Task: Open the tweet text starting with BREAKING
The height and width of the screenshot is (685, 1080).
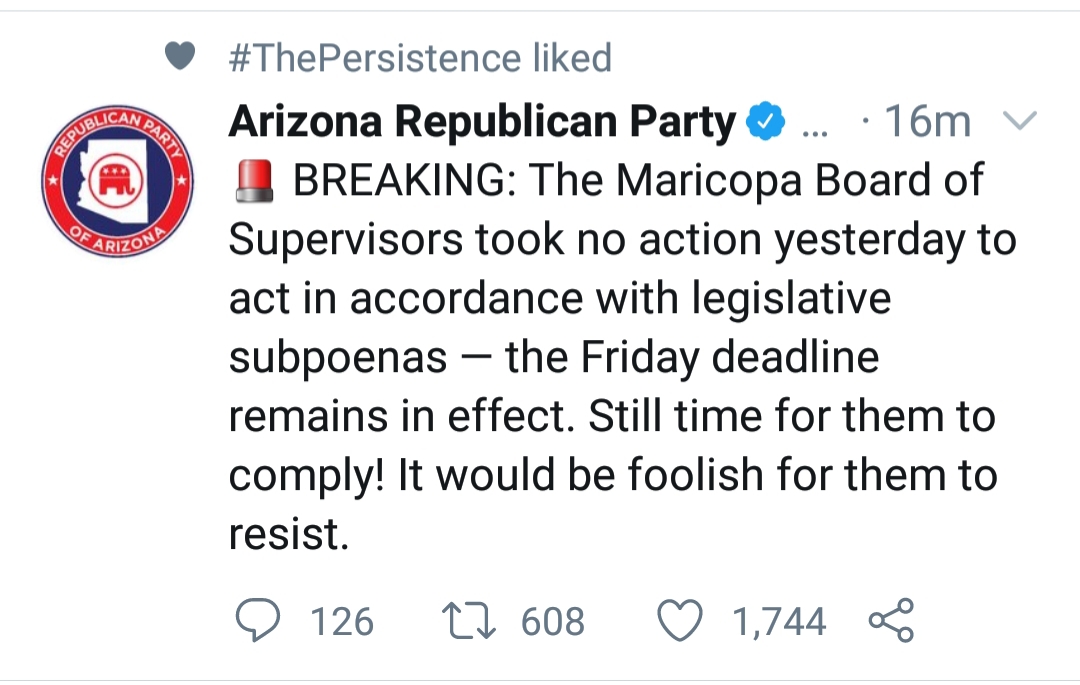Action: click(622, 357)
